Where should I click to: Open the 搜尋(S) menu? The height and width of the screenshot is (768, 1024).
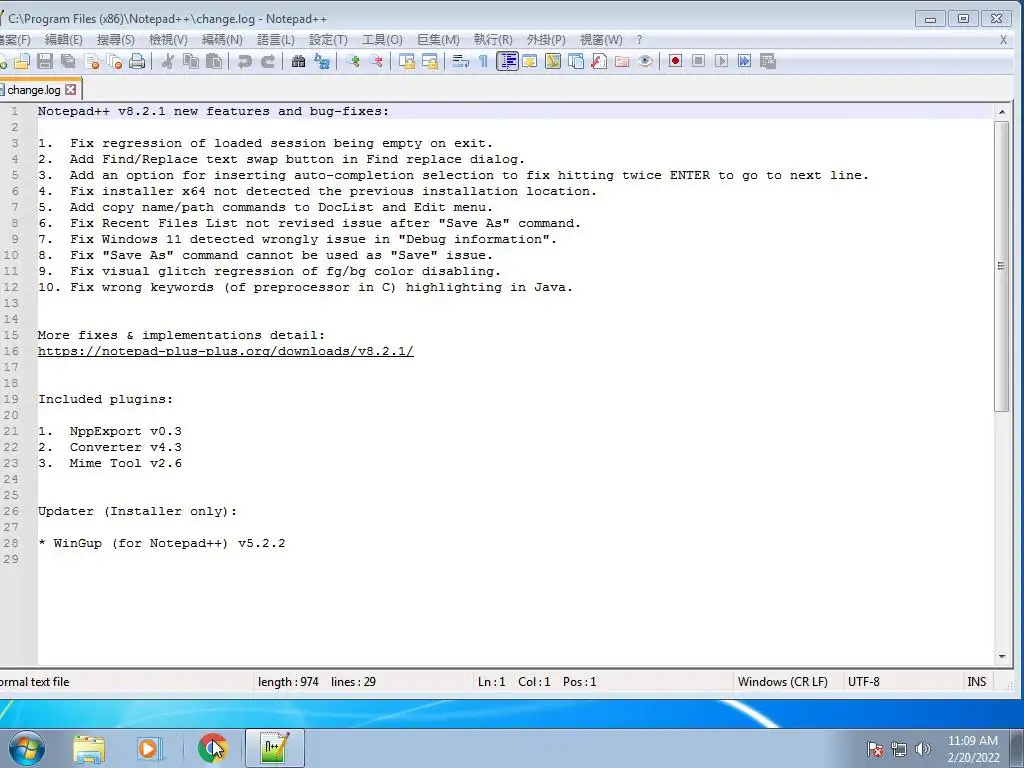tap(116, 40)
